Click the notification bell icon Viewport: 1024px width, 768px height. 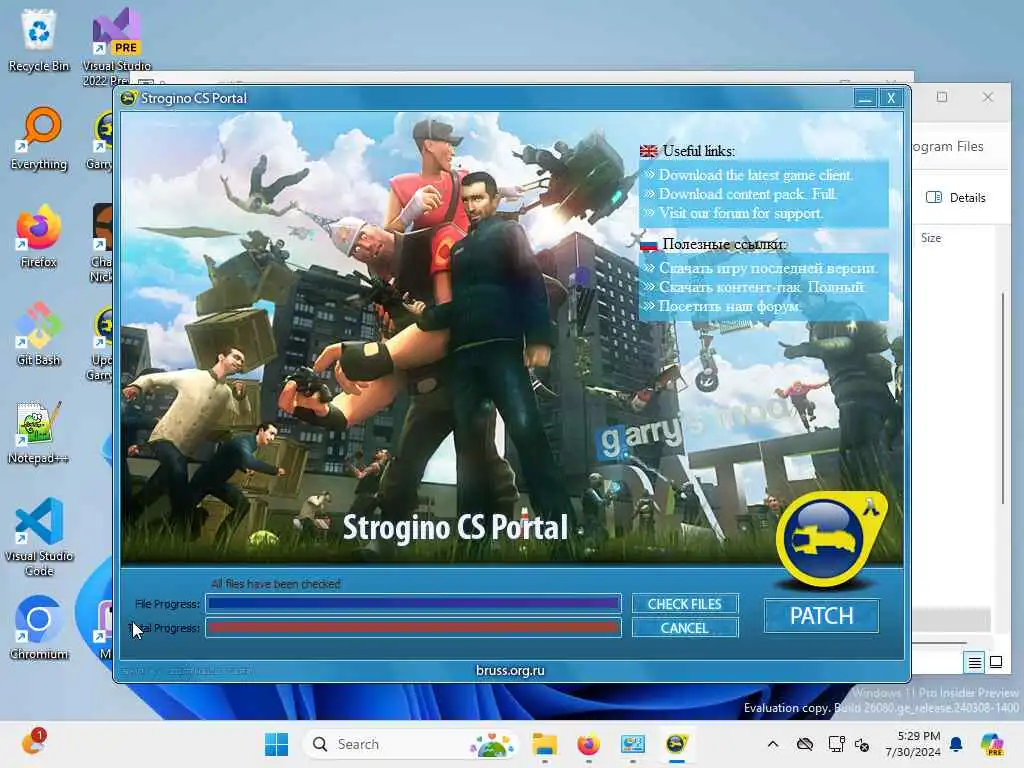pyautogui.click(x=956, y=744)
